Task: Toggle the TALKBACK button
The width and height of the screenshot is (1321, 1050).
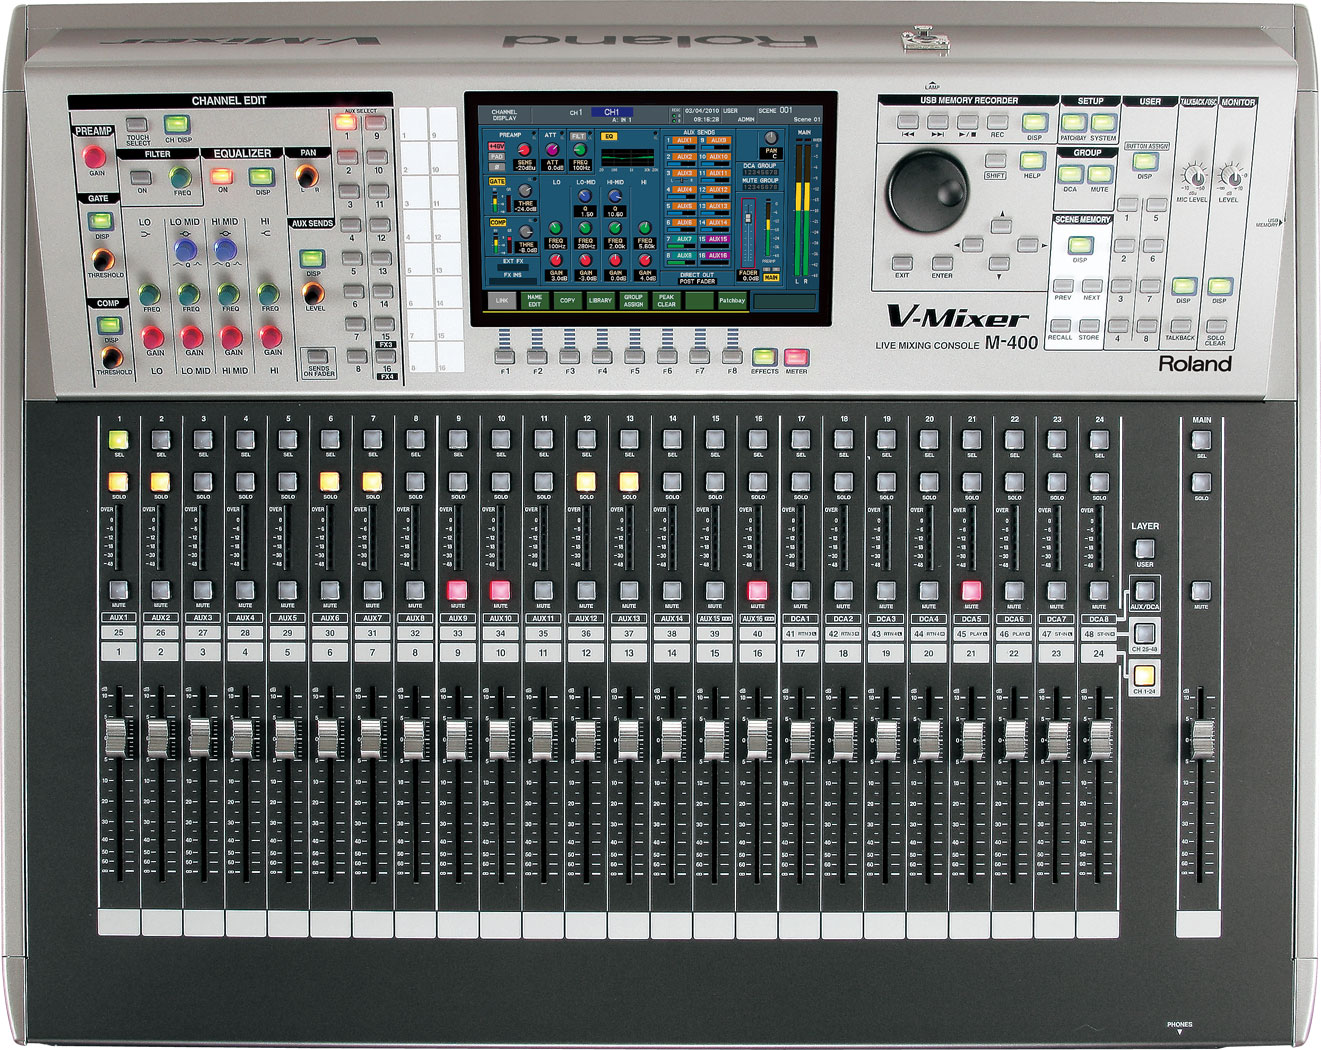Action: (1181, 326)
